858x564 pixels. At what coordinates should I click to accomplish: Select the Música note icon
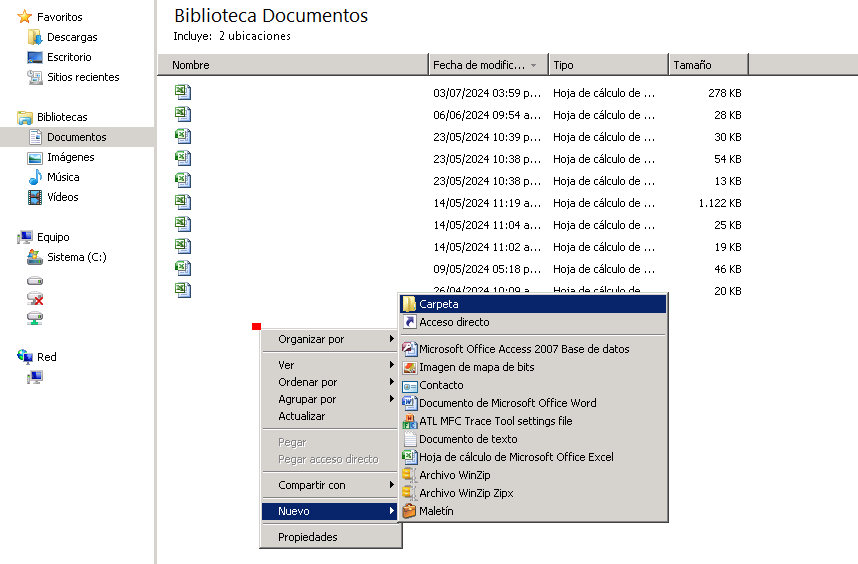coord(35,177)
